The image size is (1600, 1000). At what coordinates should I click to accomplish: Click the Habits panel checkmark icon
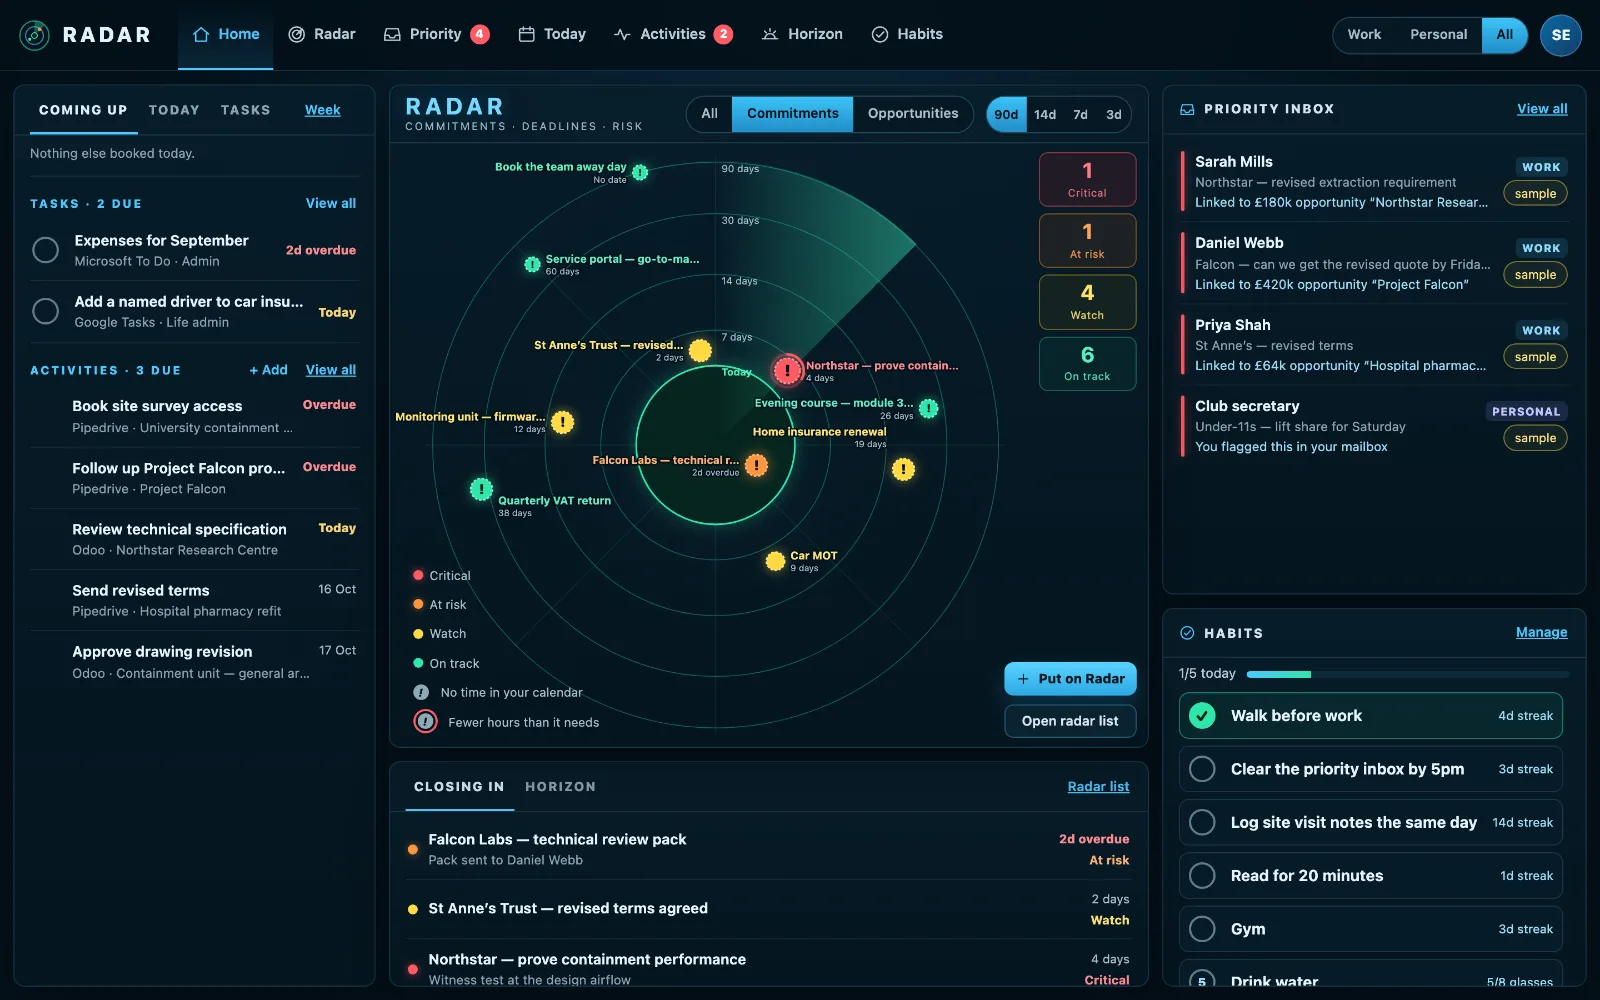tap(1187, 633)
